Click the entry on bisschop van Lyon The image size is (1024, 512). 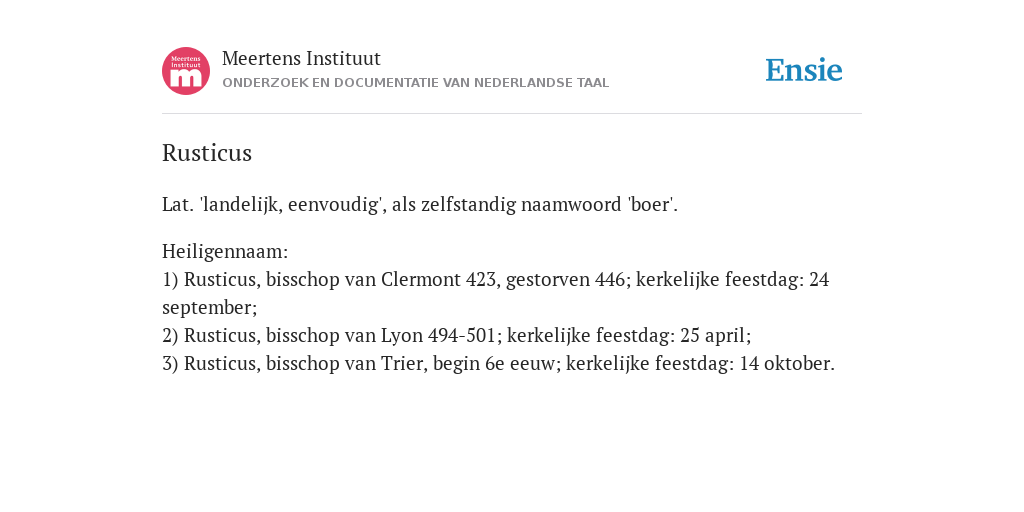click(456, 336)
